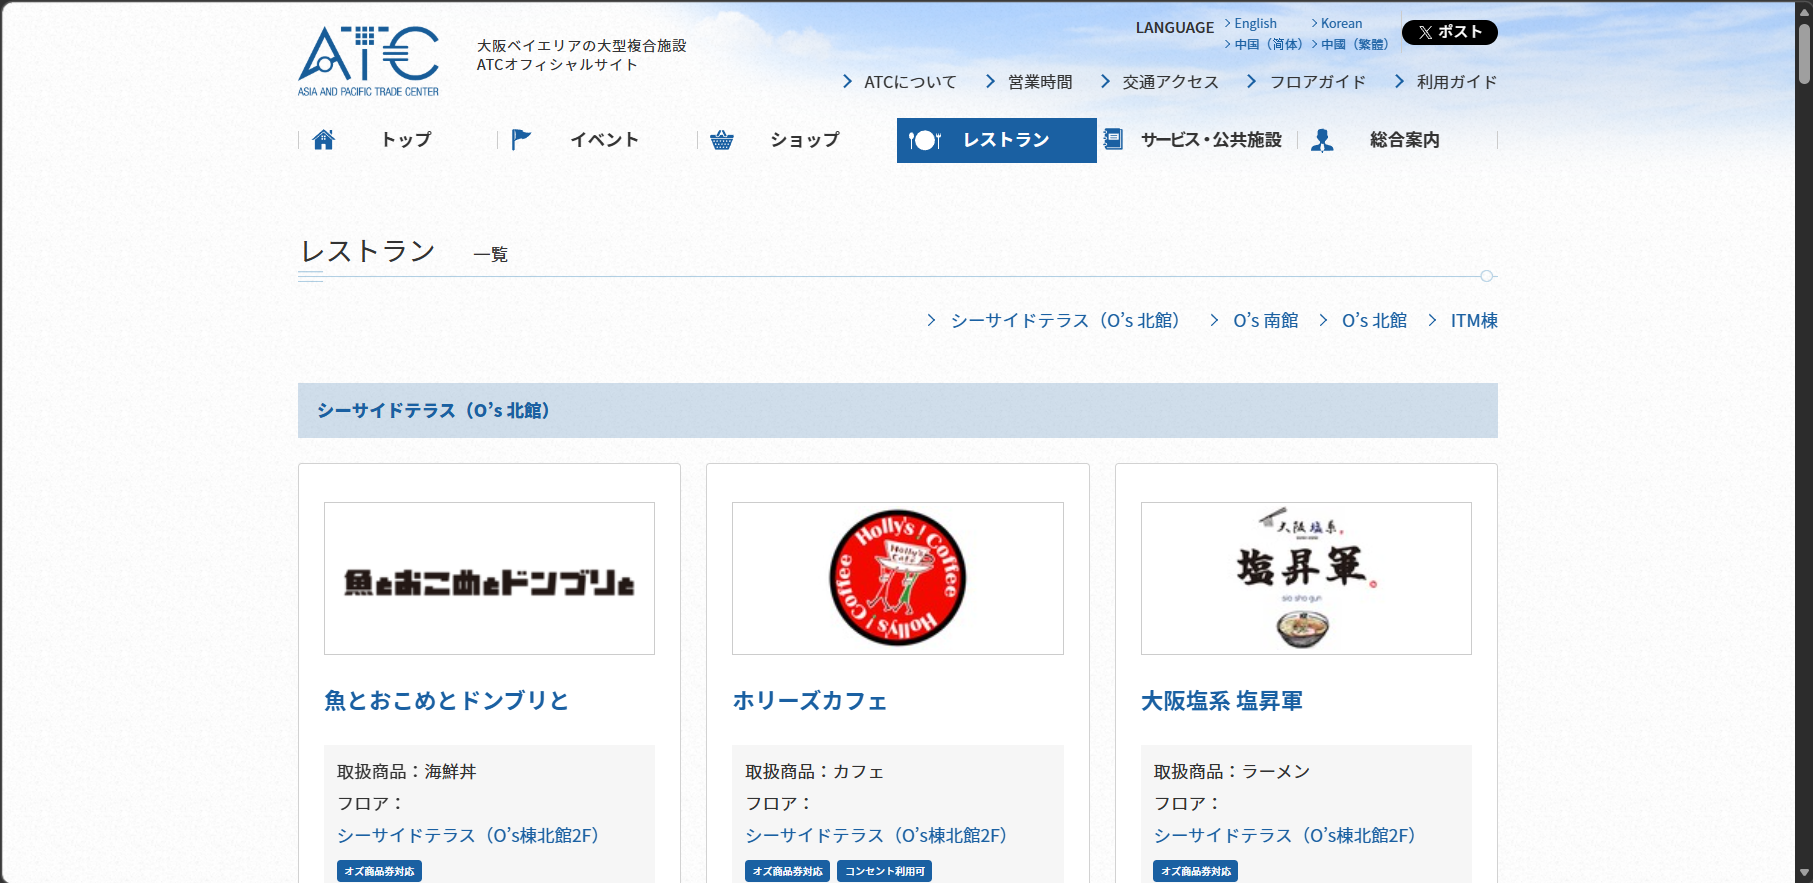This screenshot has width=1813, height=883.
Task: Open the 営業時間 business hours link
Action: [x=1039, y=82]
